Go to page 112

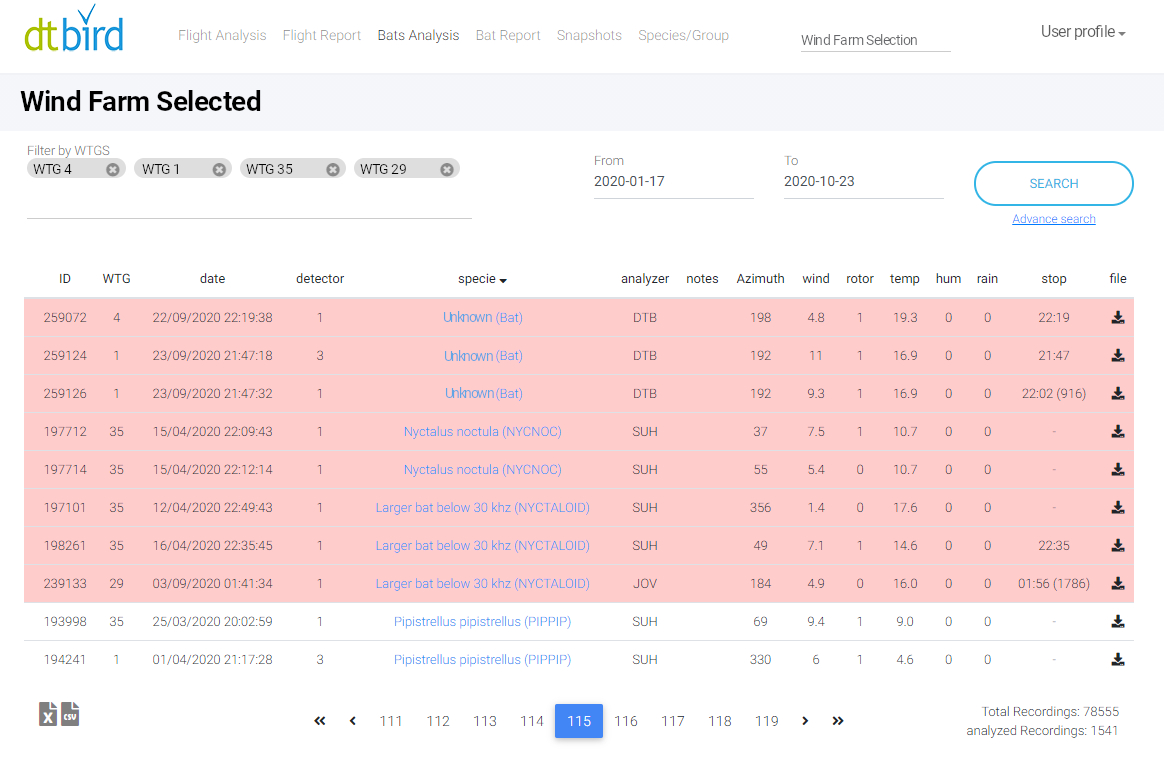[438, 721]
